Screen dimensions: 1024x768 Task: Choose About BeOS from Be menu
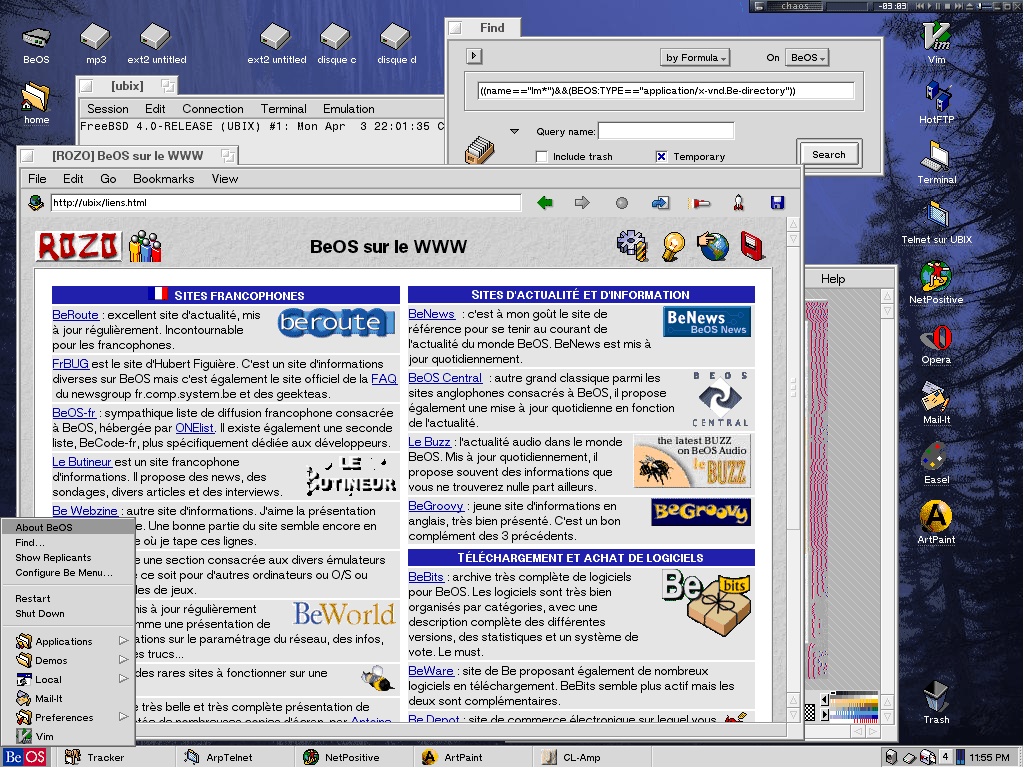pyautogui.click(x=68, y=527)
